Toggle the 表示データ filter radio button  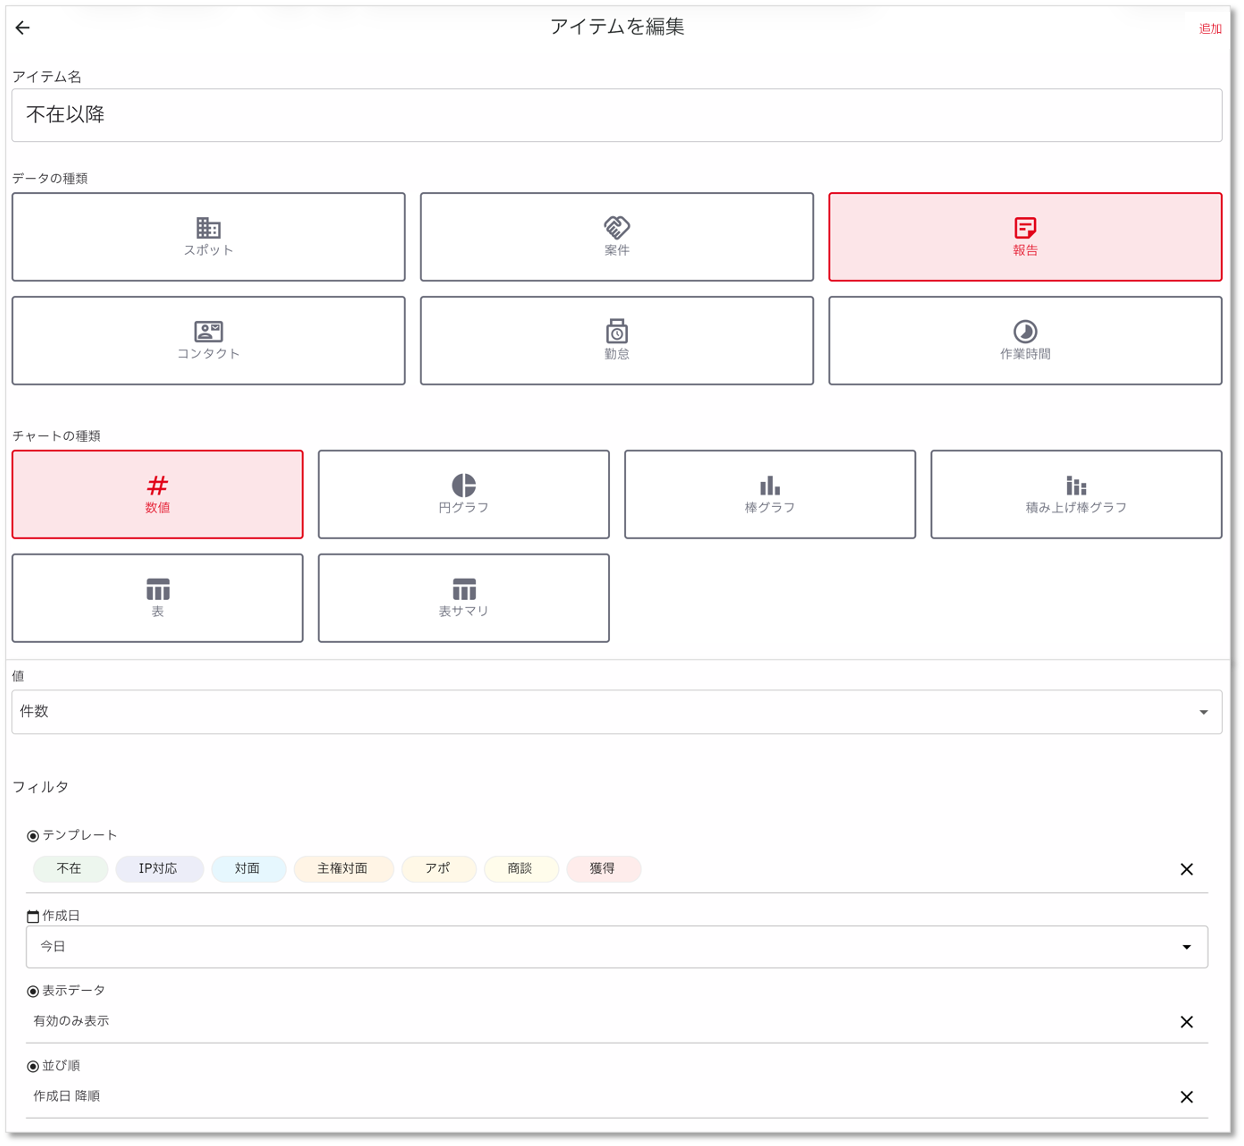(33, 991)
